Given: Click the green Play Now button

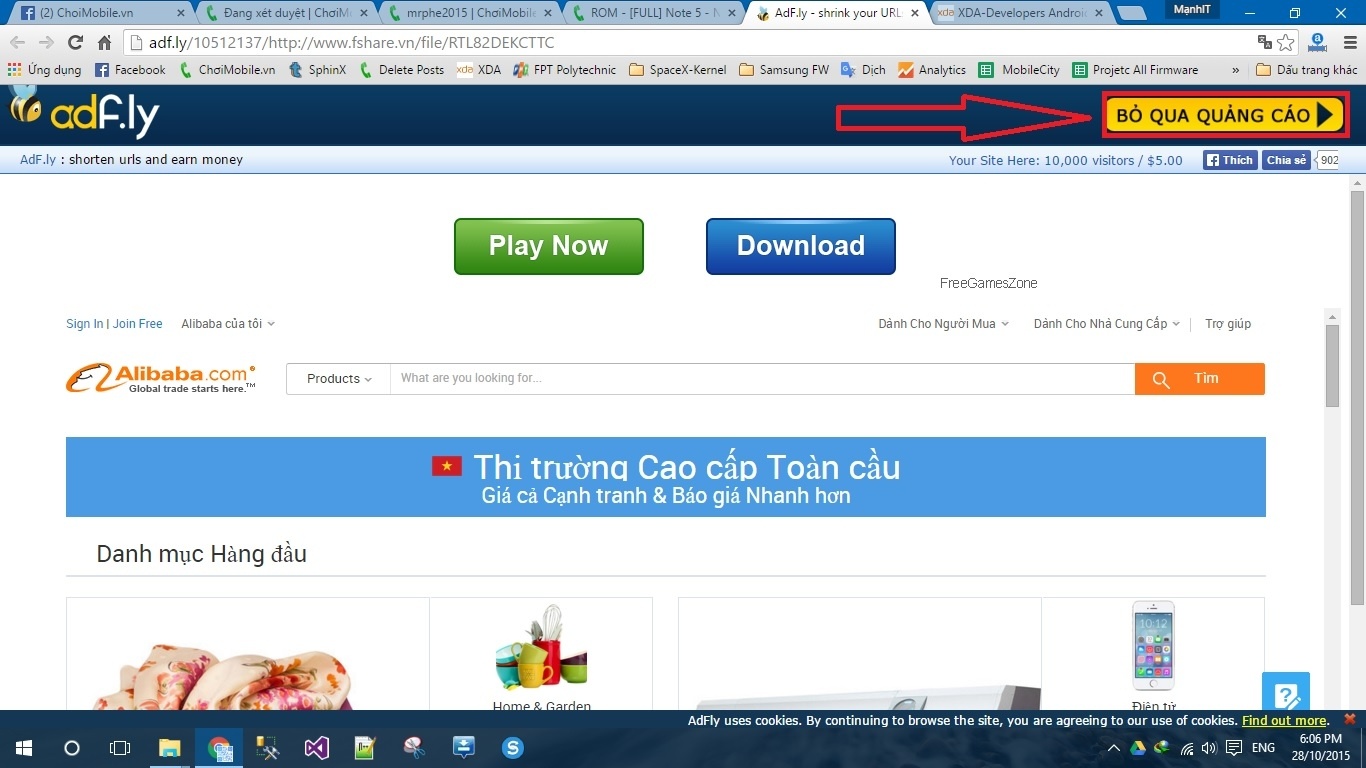Looking at the screenshot, I should click(549, 246).
